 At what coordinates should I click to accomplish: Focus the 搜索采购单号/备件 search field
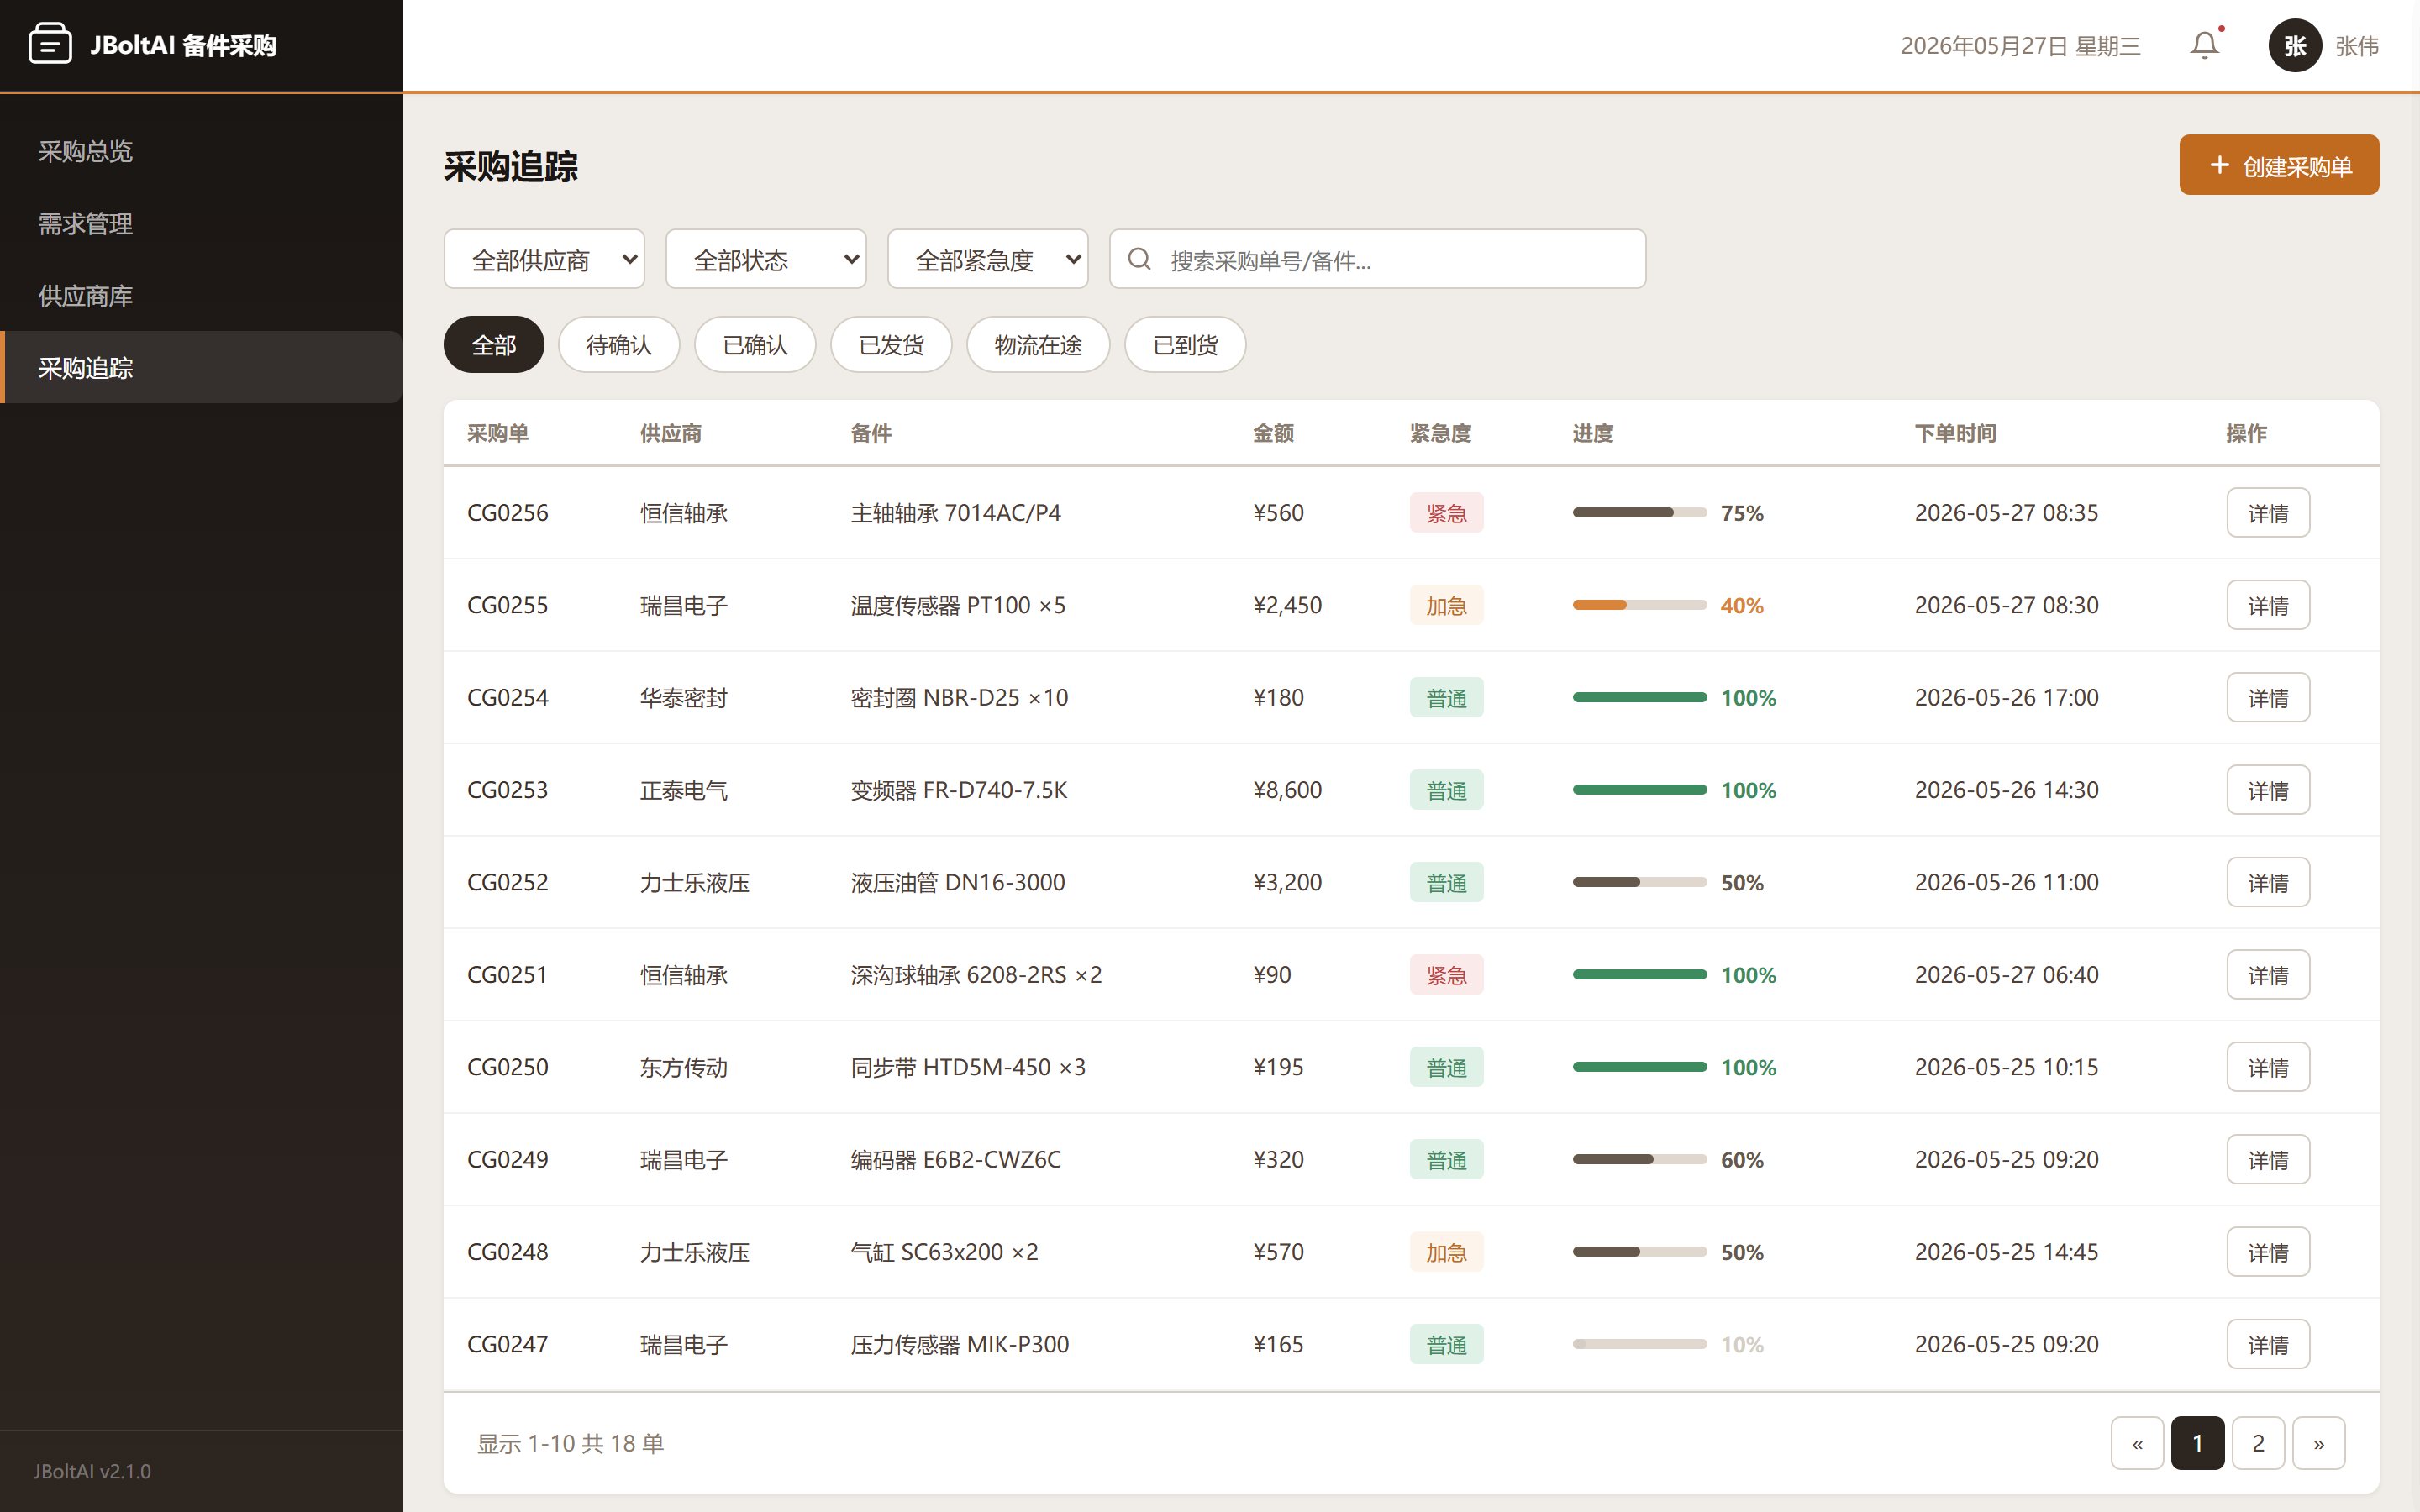click(x=1377, y=259)
